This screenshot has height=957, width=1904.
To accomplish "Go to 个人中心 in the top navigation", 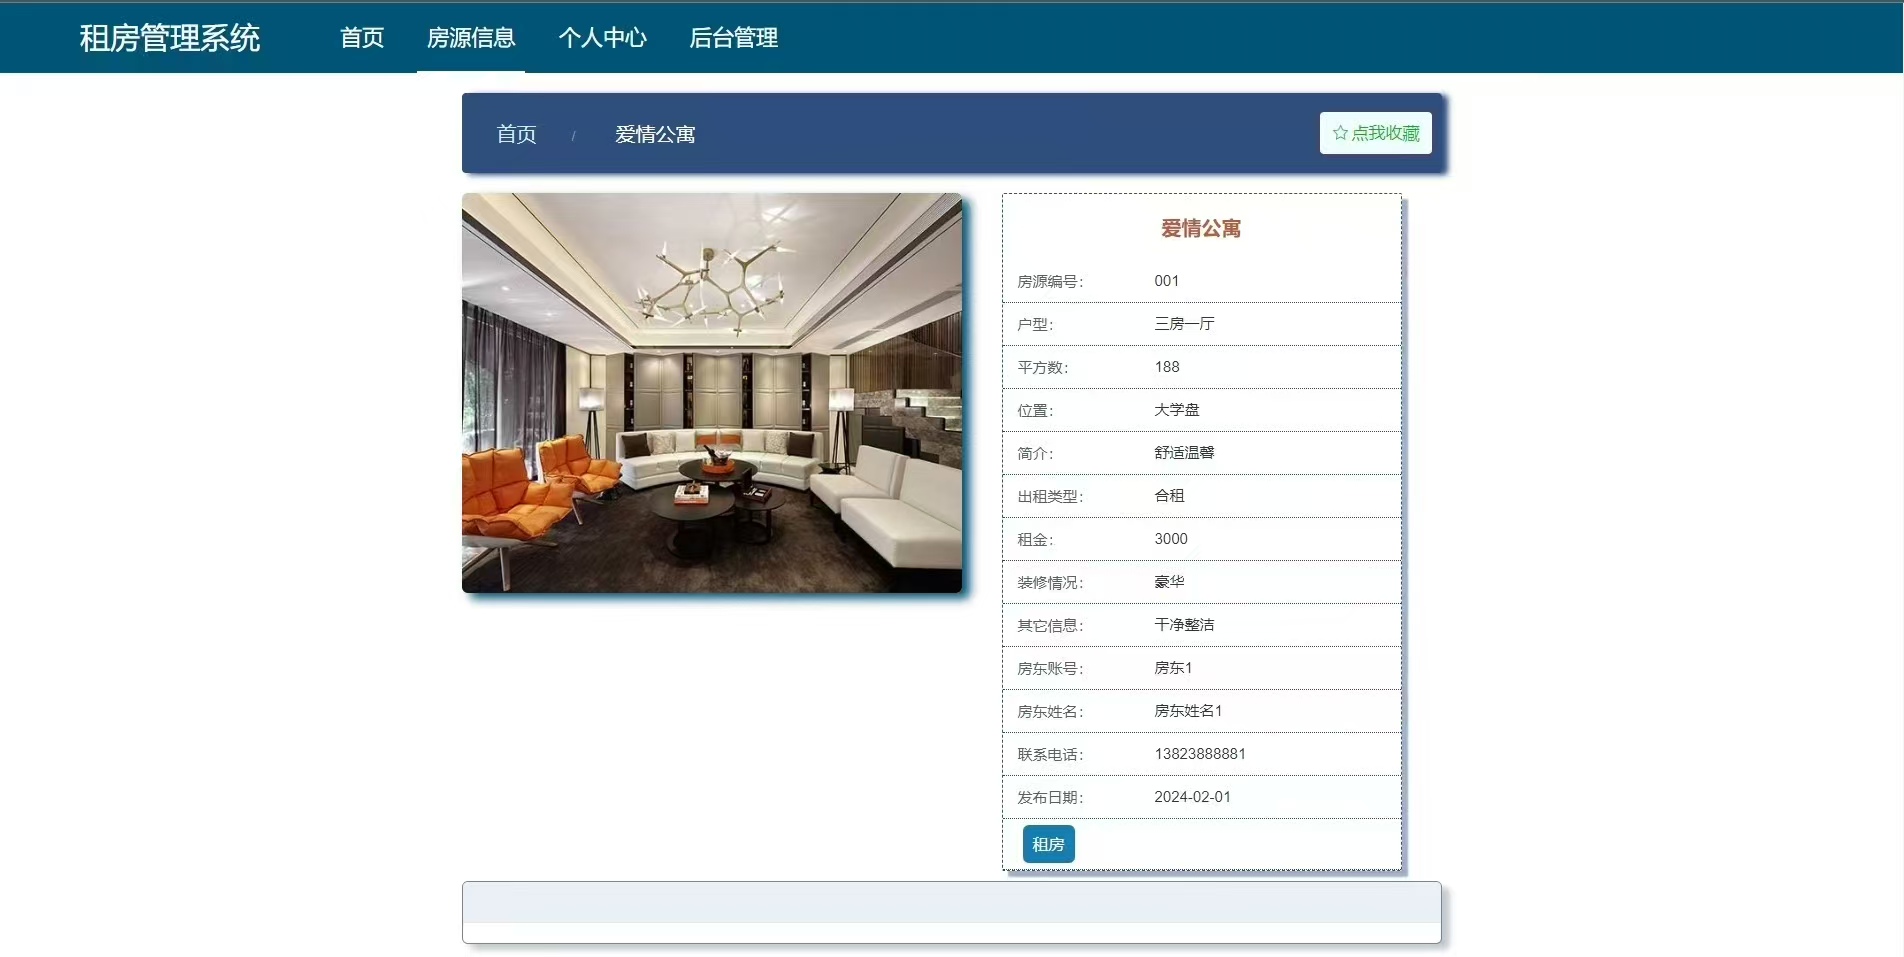I will 602,38.
